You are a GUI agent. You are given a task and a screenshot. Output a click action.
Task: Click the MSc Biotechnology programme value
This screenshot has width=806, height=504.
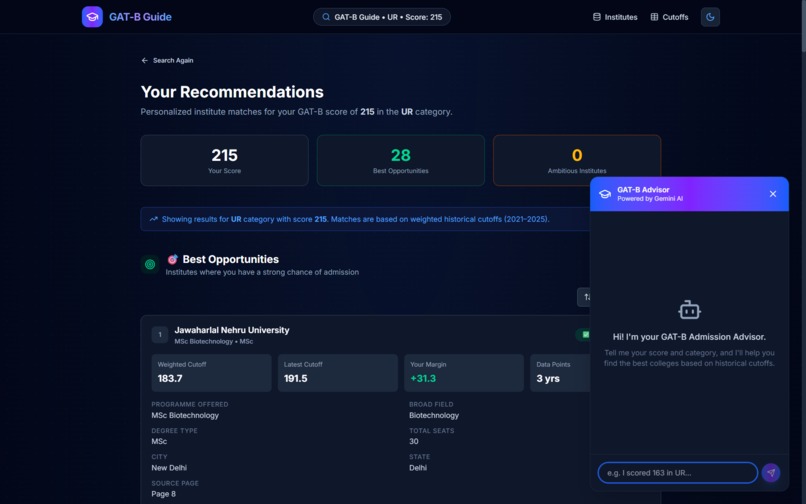[x=185, y=415]
